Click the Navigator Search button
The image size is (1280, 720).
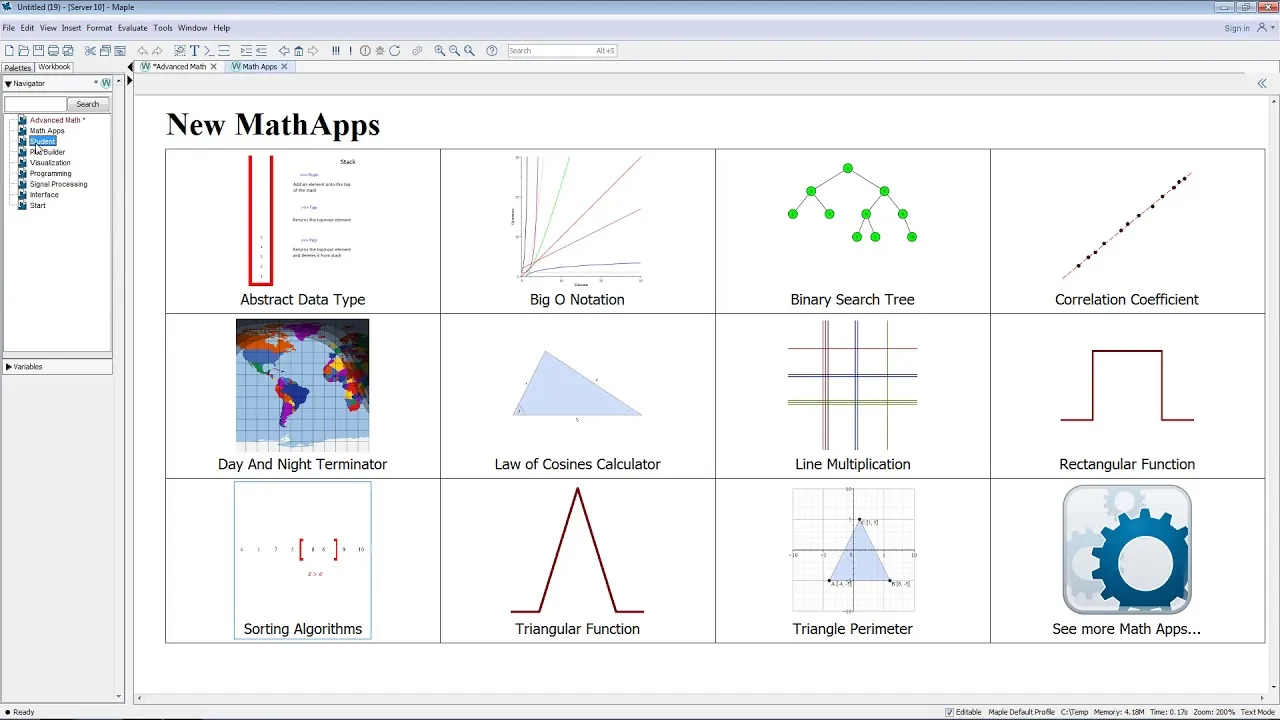pos(88,104)
